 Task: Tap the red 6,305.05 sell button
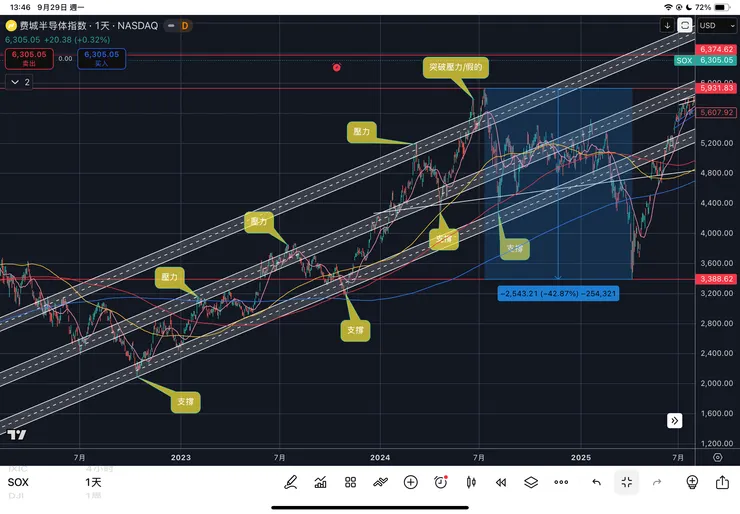[x=29, y=59]
